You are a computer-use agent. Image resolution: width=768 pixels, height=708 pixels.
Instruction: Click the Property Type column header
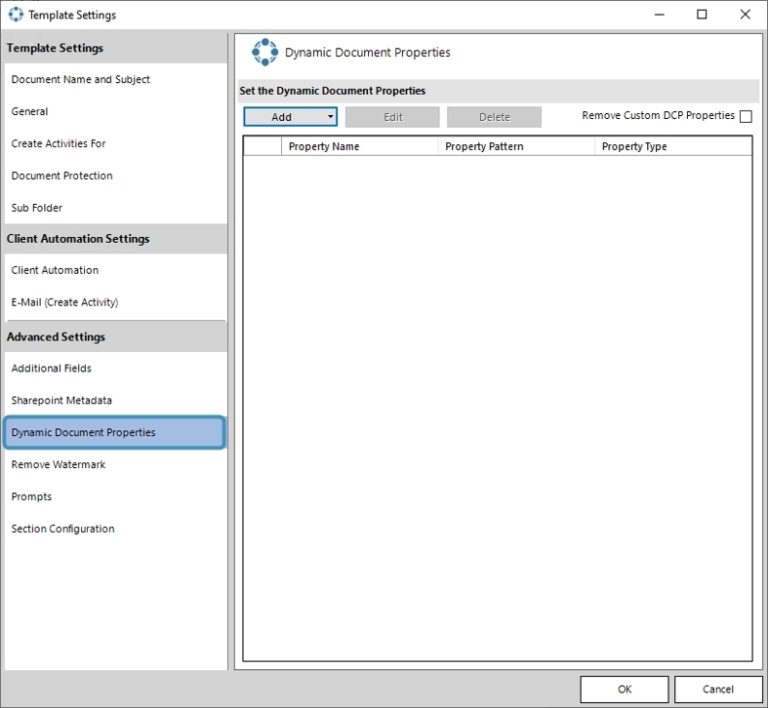coord(634,147)
